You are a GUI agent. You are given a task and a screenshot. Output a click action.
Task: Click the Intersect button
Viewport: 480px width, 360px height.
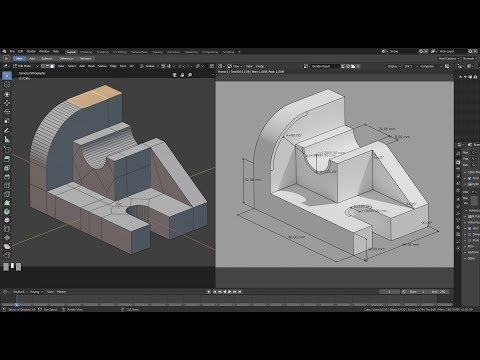tap(85, 58)
